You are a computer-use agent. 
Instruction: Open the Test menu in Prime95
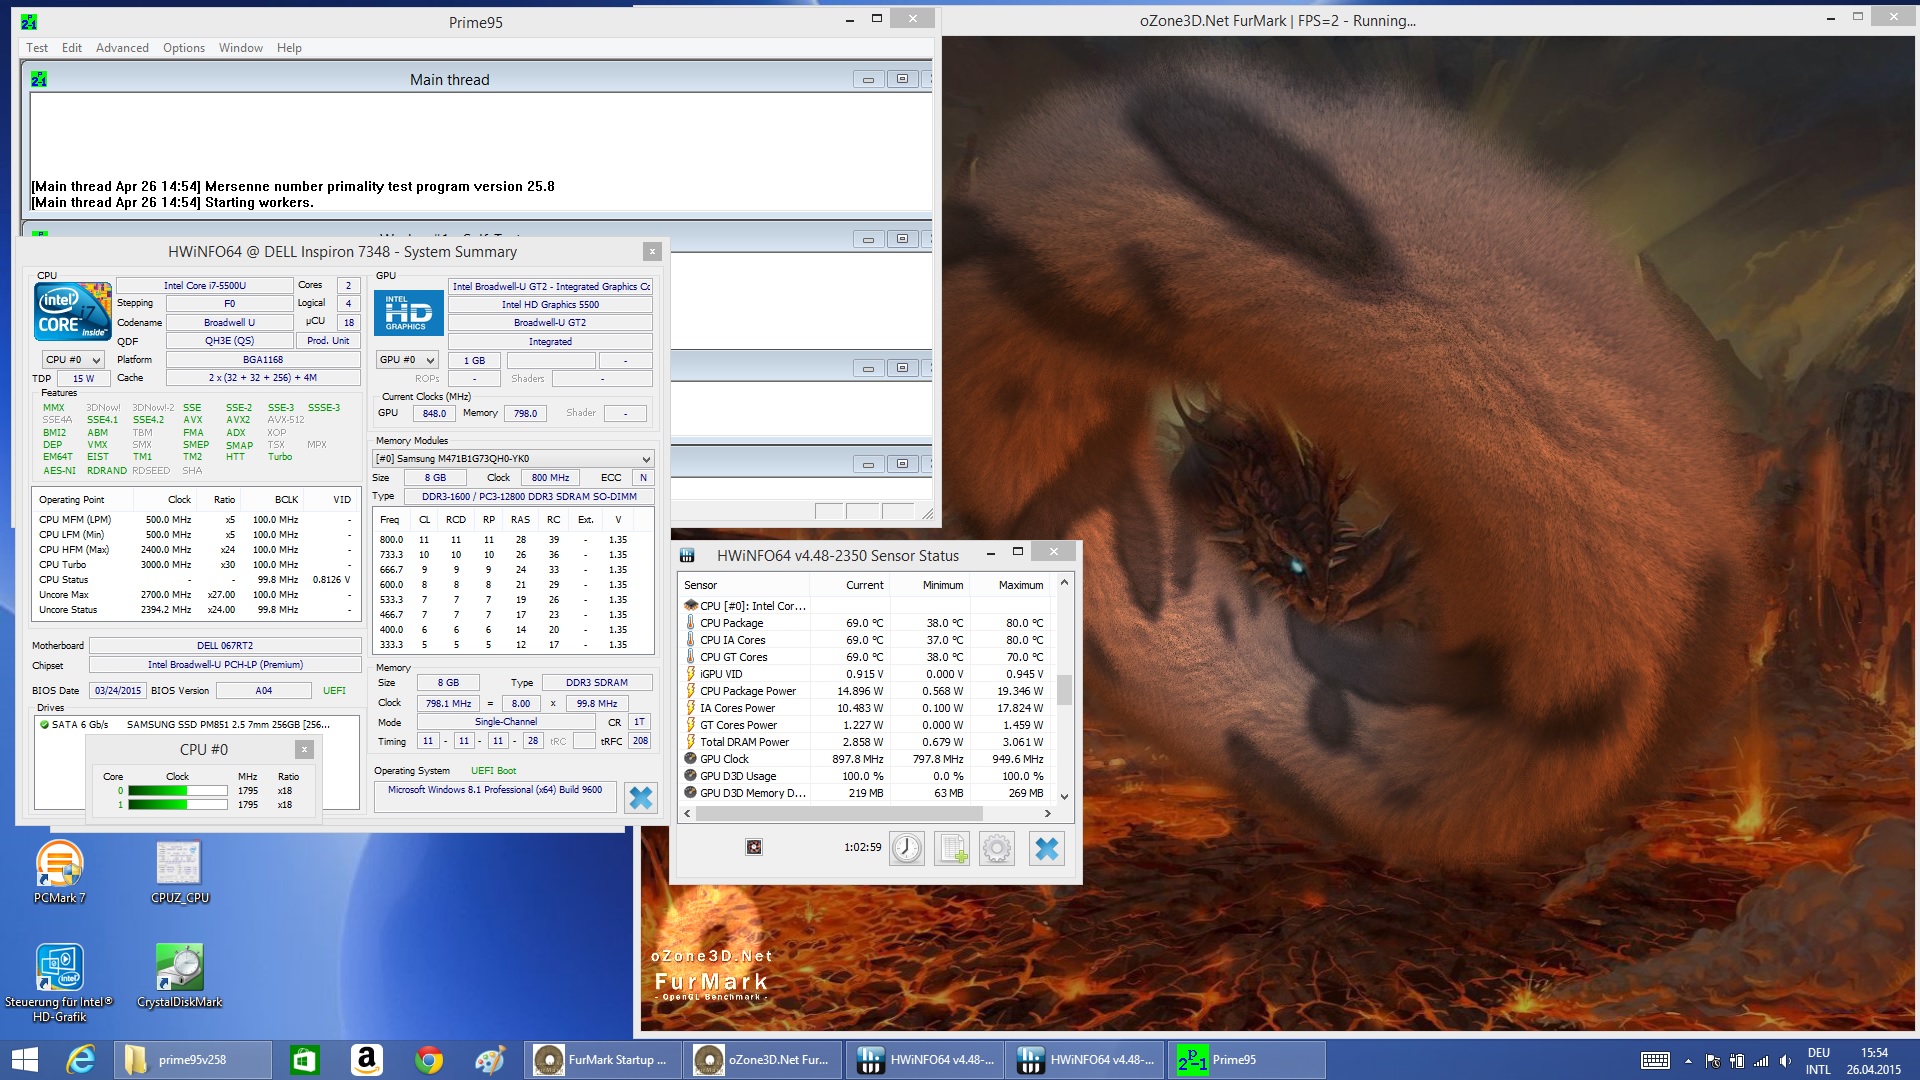coord(37,48)
